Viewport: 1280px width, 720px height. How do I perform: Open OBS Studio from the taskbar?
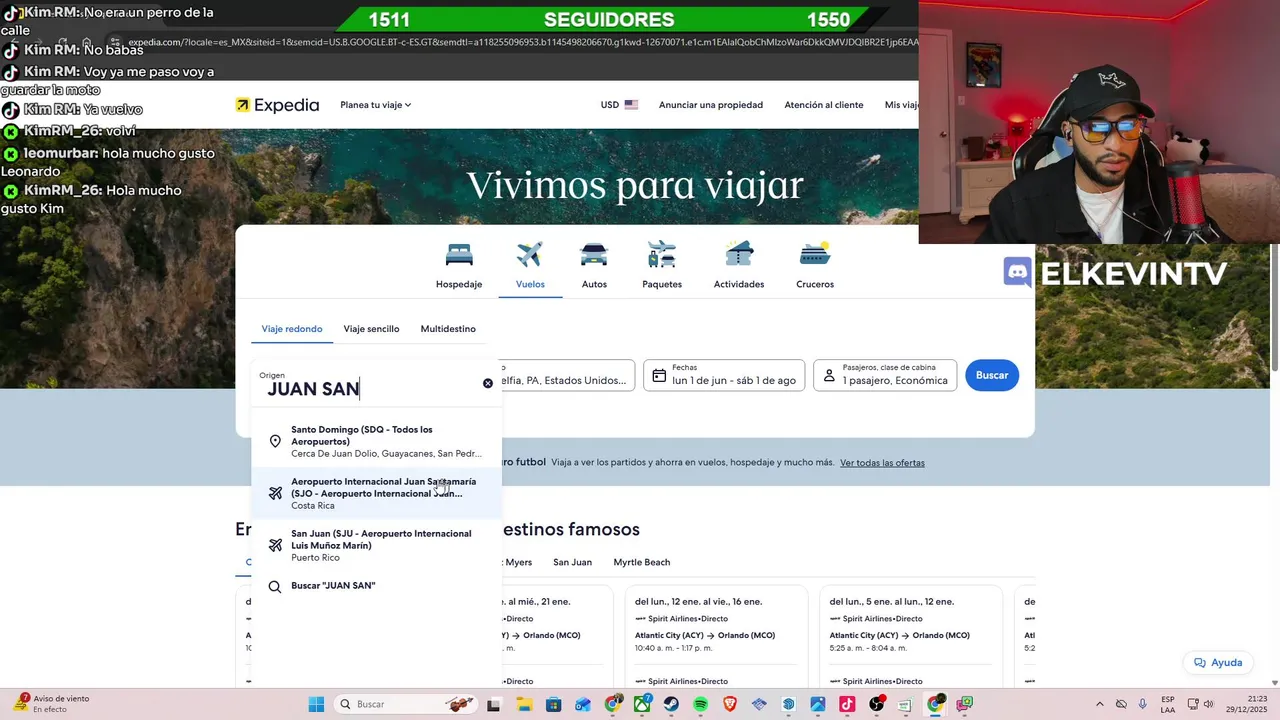[x=876, y=704]
